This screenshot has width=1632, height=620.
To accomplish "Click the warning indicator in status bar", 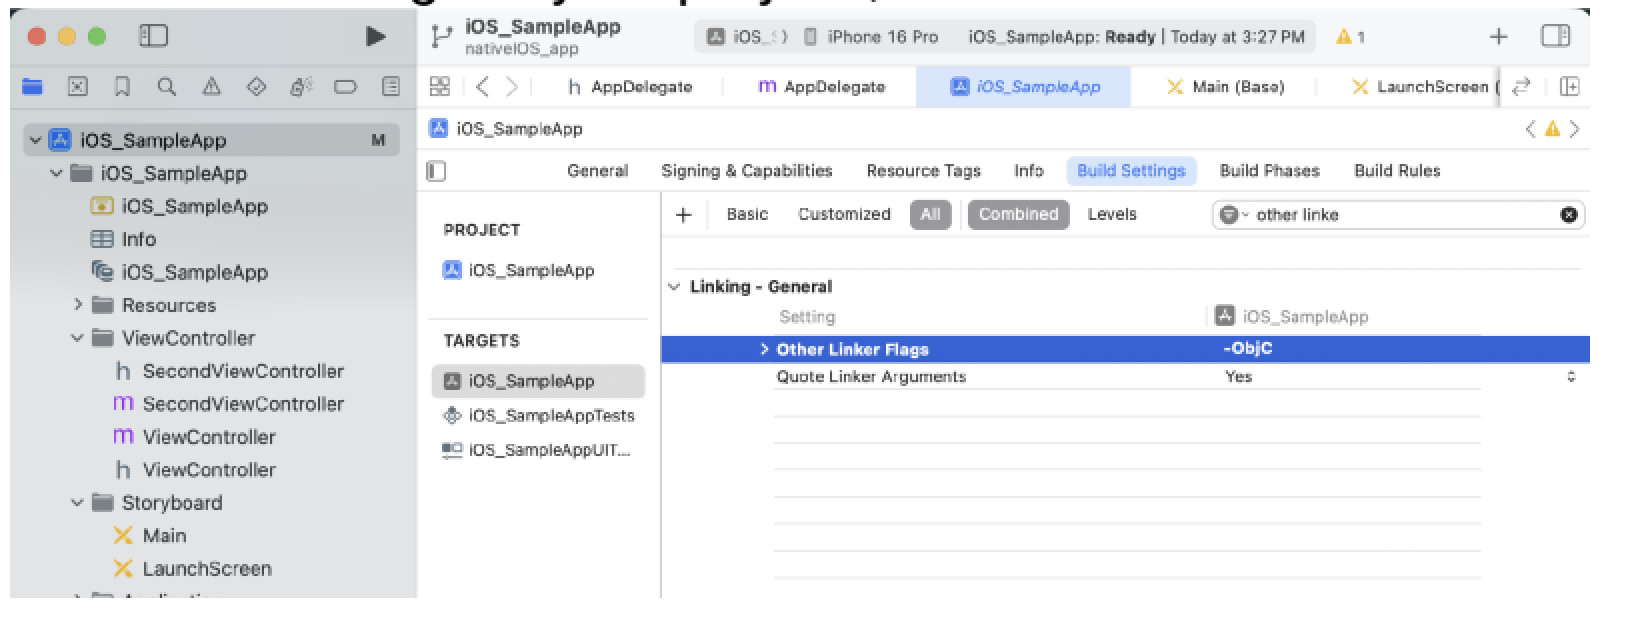I will click(x=1350, y=37).
